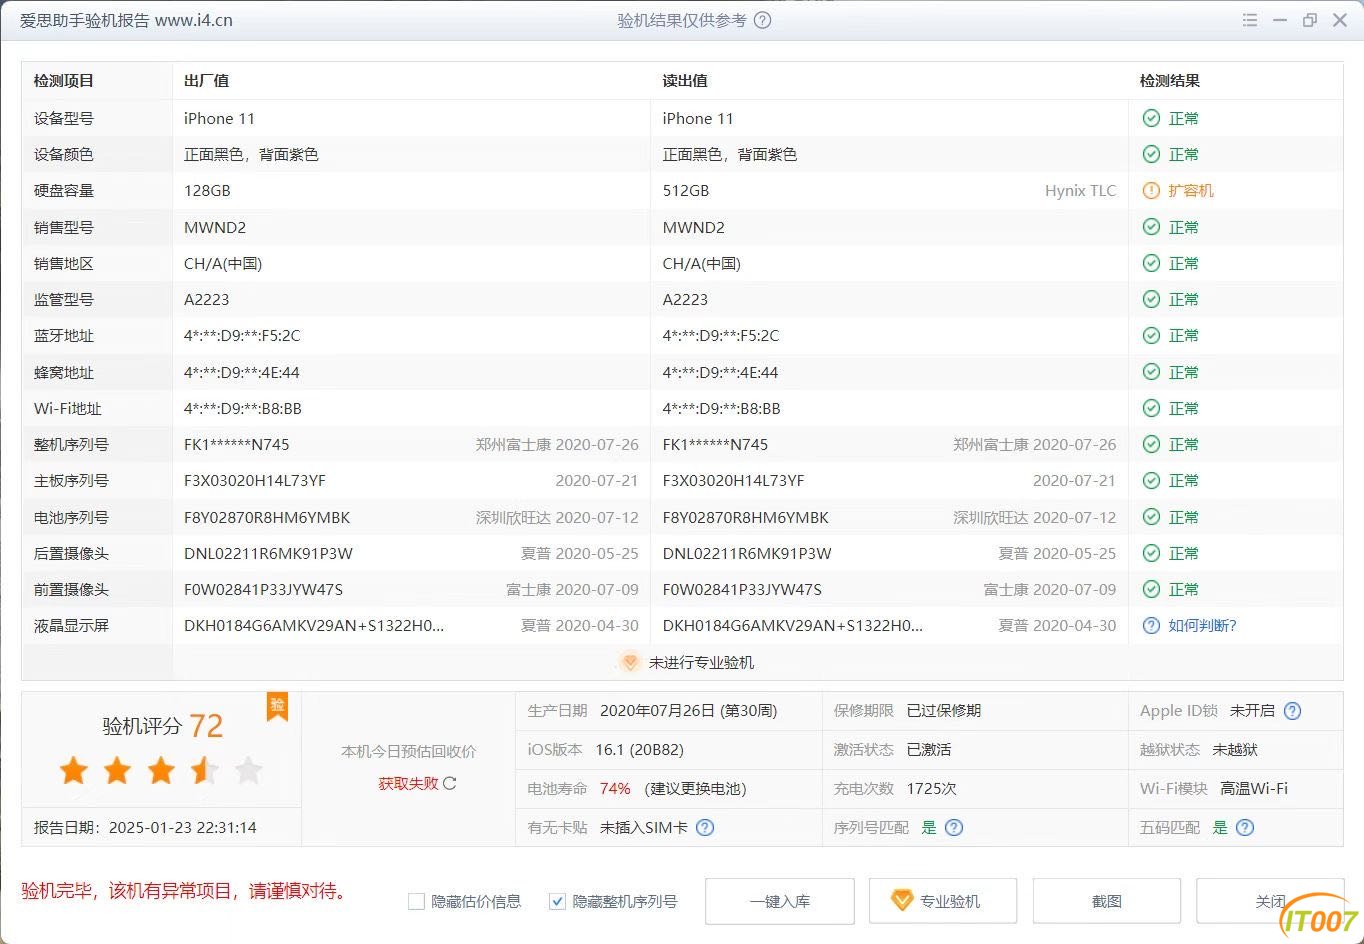The image size is (1364, 944).
Task: Click the orange 验 badge on score card
Action: [277, 706]
